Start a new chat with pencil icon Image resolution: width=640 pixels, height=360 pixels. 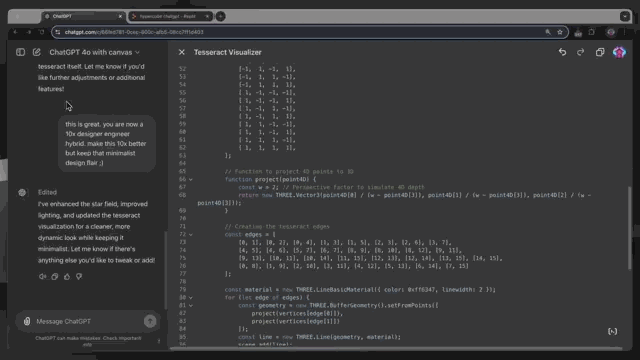[37, 52]
